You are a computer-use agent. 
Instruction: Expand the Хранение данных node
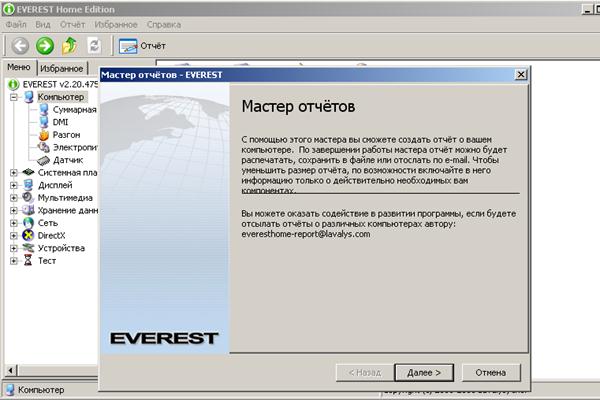[14, 211]
